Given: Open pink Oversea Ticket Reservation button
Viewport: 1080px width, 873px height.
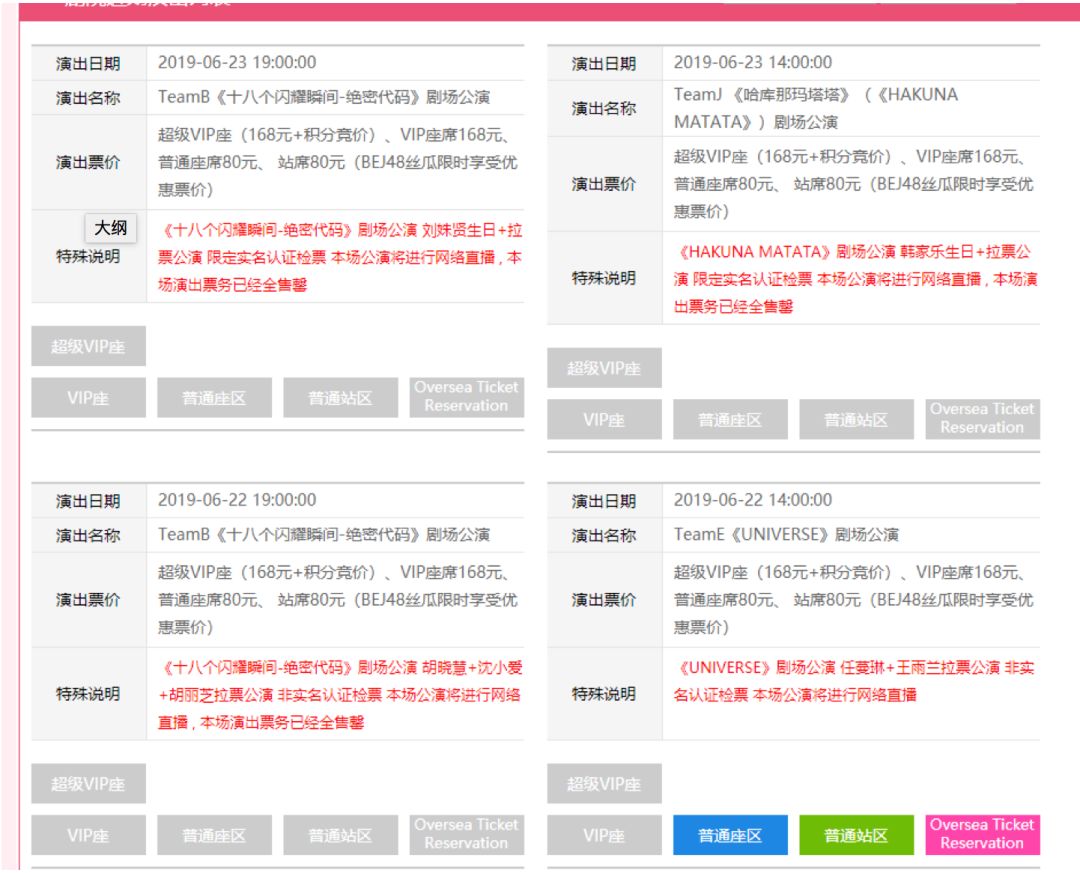Looking at the screenshot, I should 982,834.
